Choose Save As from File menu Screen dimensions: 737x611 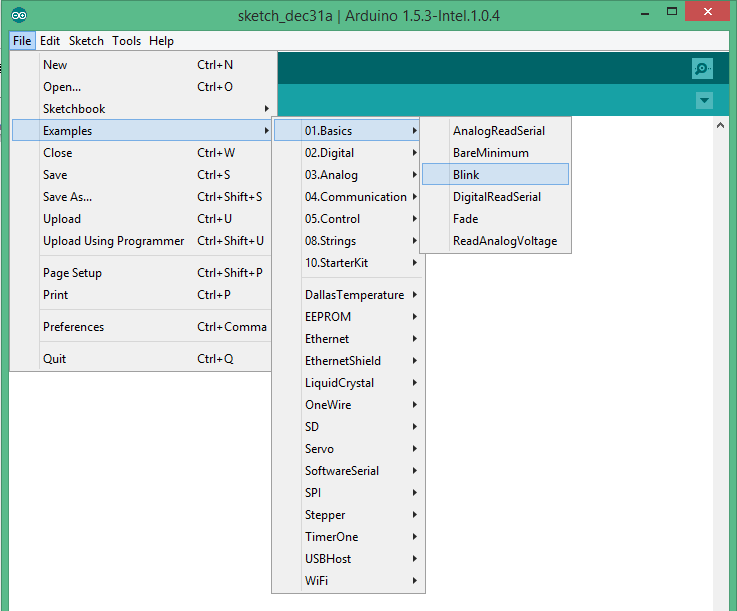click(x=67, y=197)
